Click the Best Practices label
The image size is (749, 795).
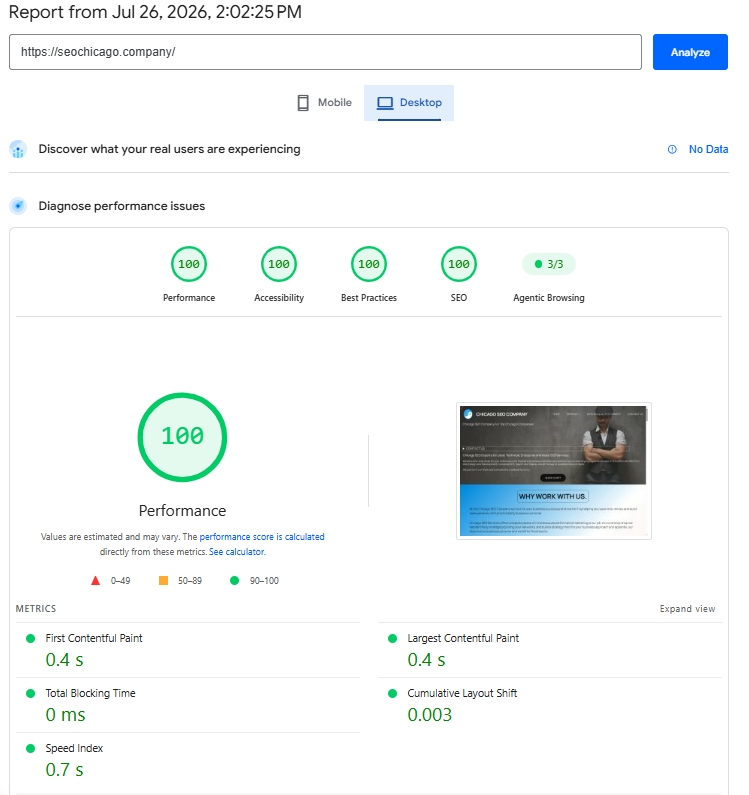pyautogui.click(x=369, y=298)
